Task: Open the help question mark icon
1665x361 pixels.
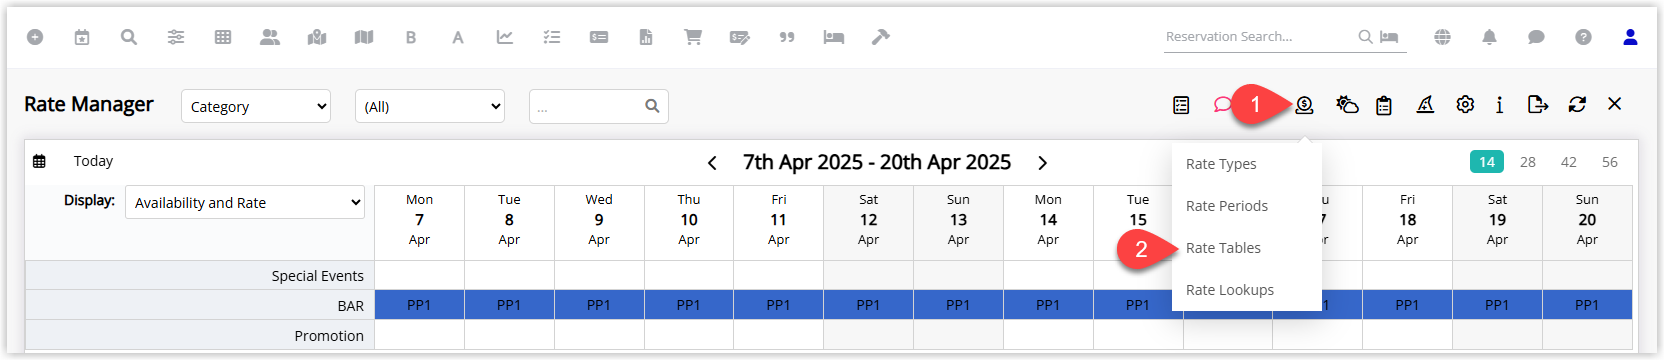Action: 1583,37
